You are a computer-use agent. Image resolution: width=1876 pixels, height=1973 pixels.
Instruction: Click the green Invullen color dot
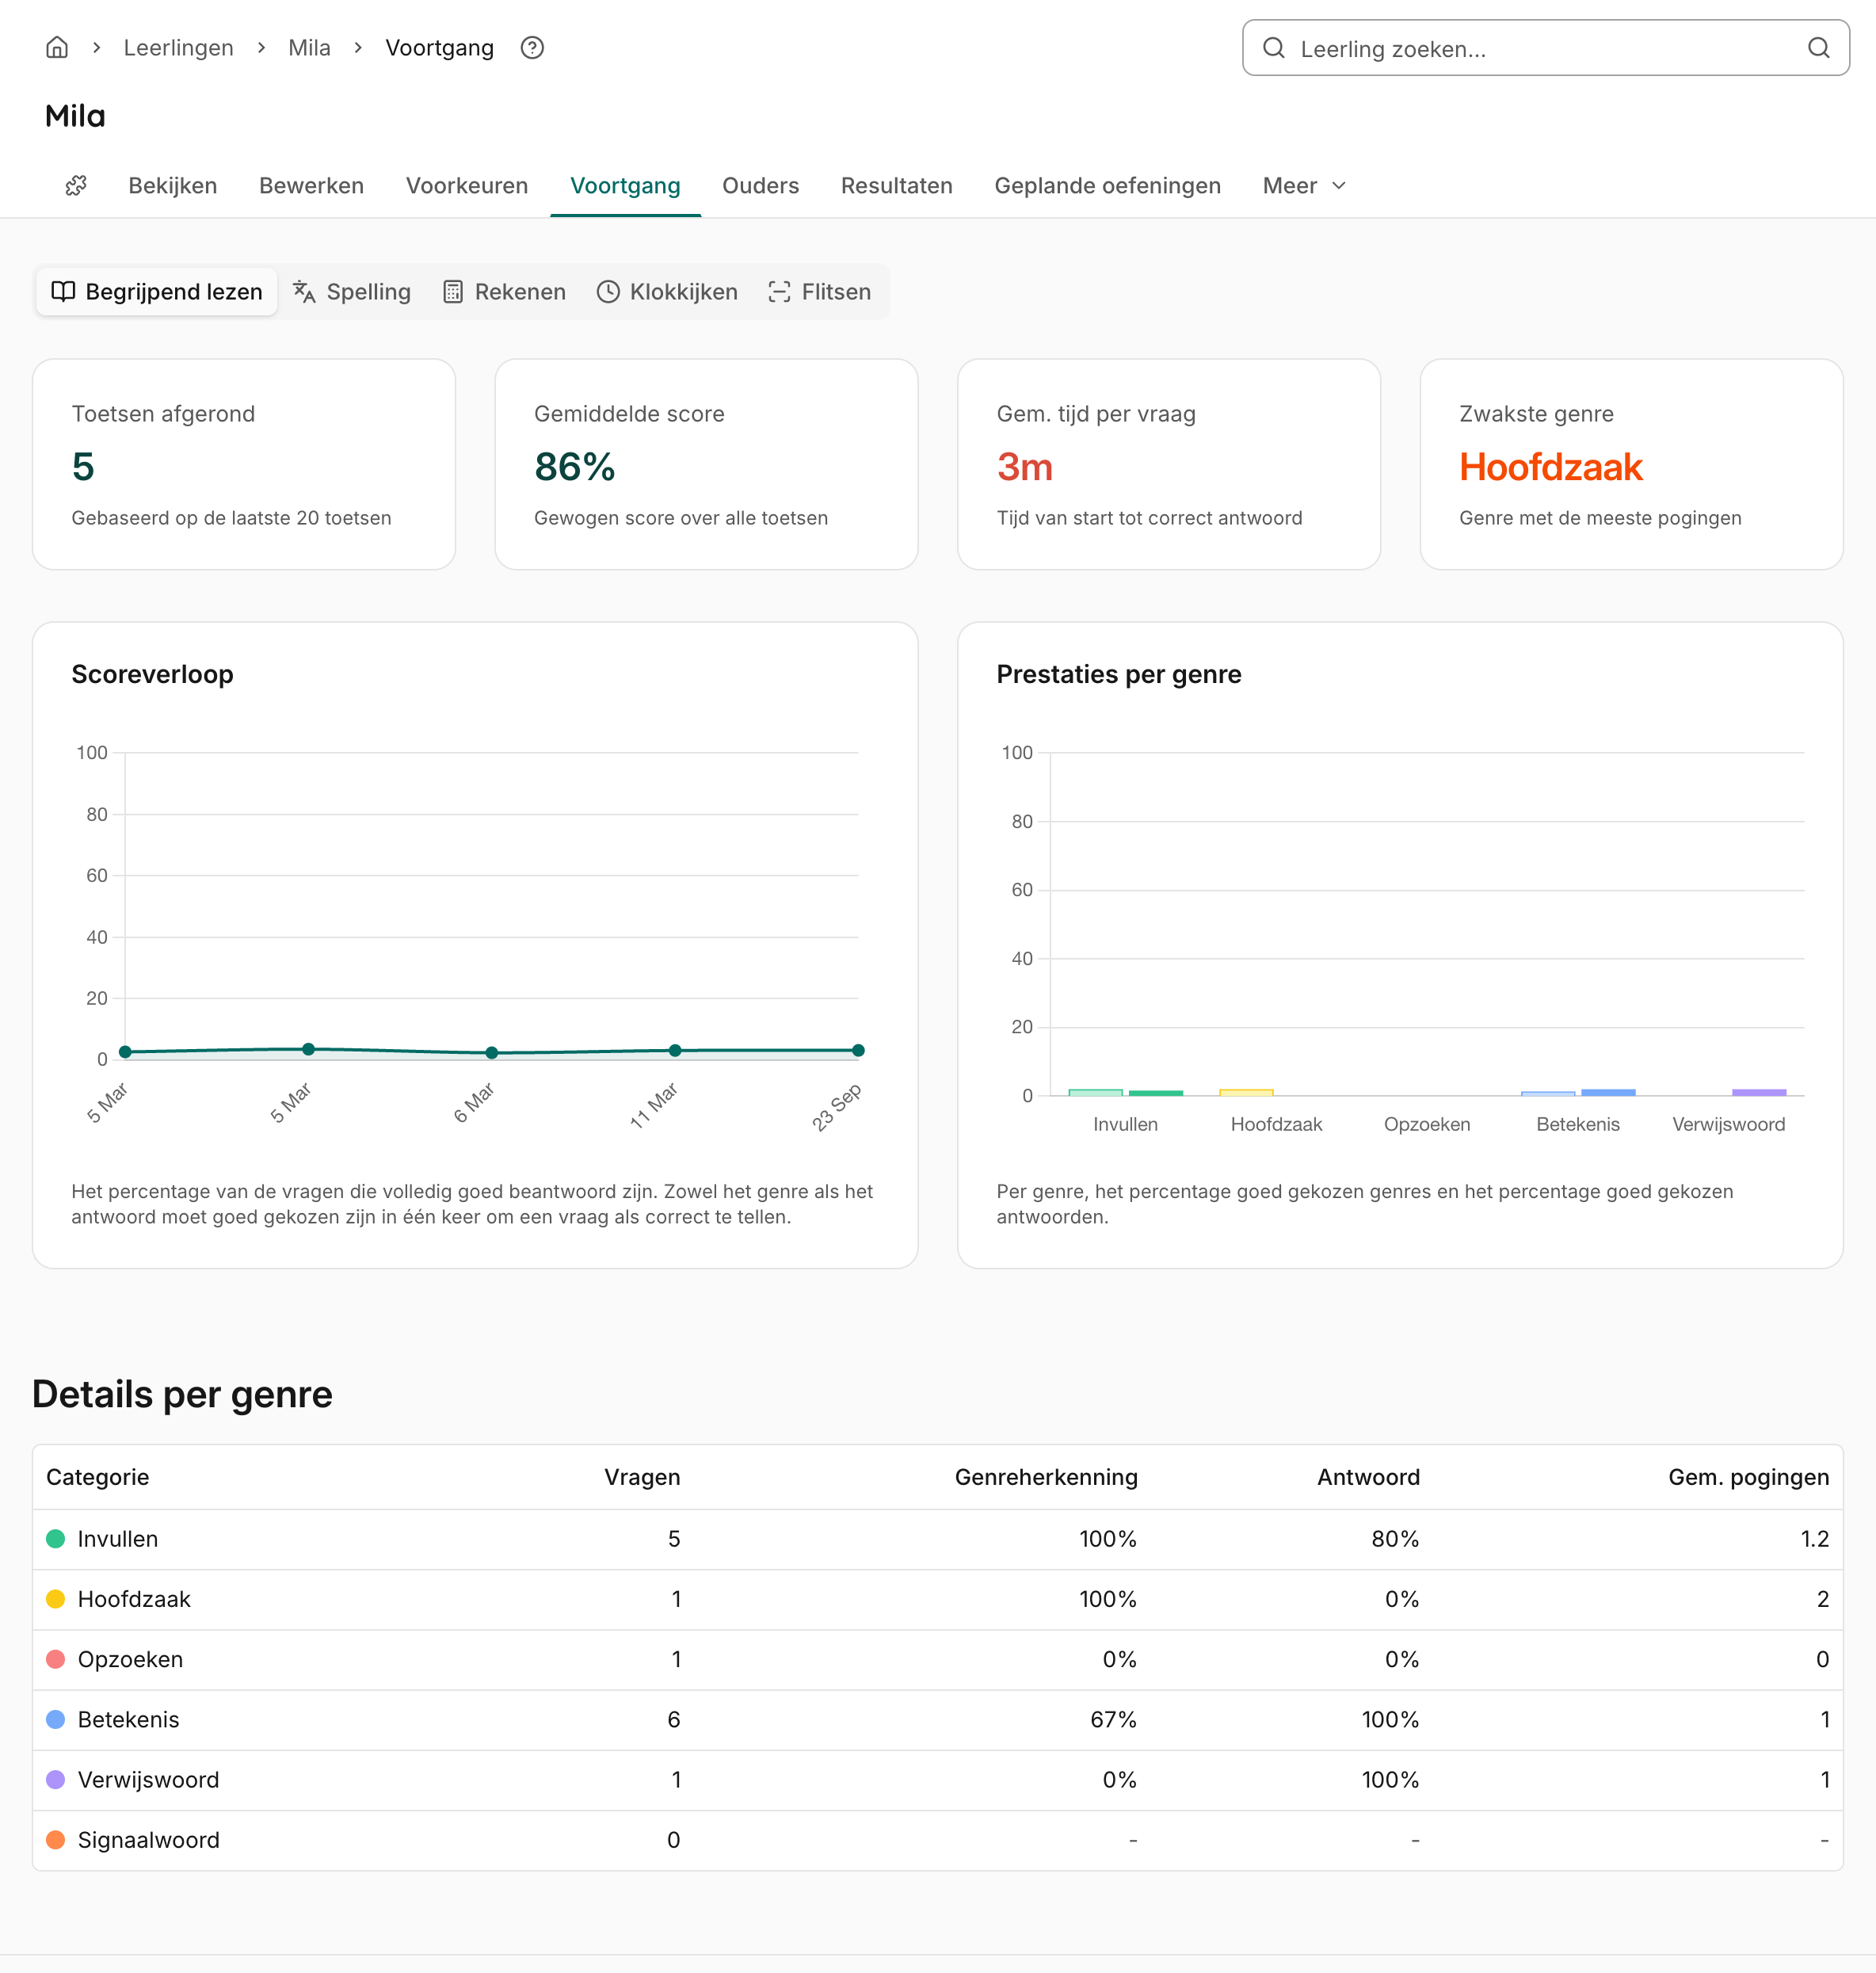[56, 1539]
